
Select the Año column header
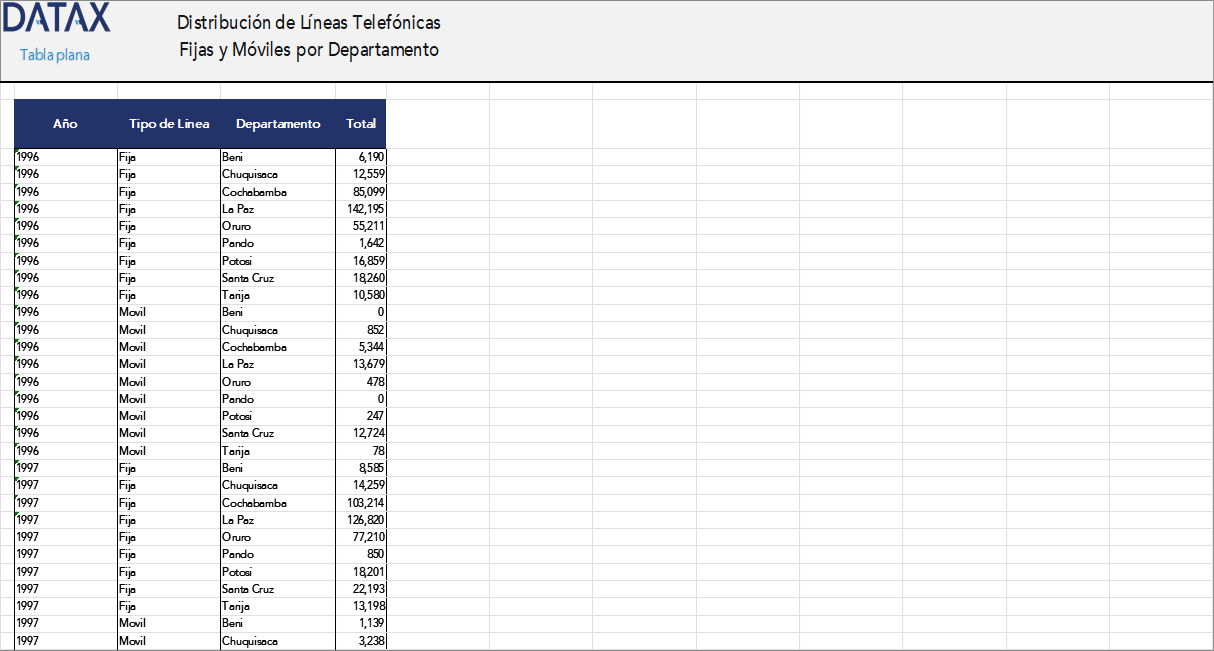point(65,124)
